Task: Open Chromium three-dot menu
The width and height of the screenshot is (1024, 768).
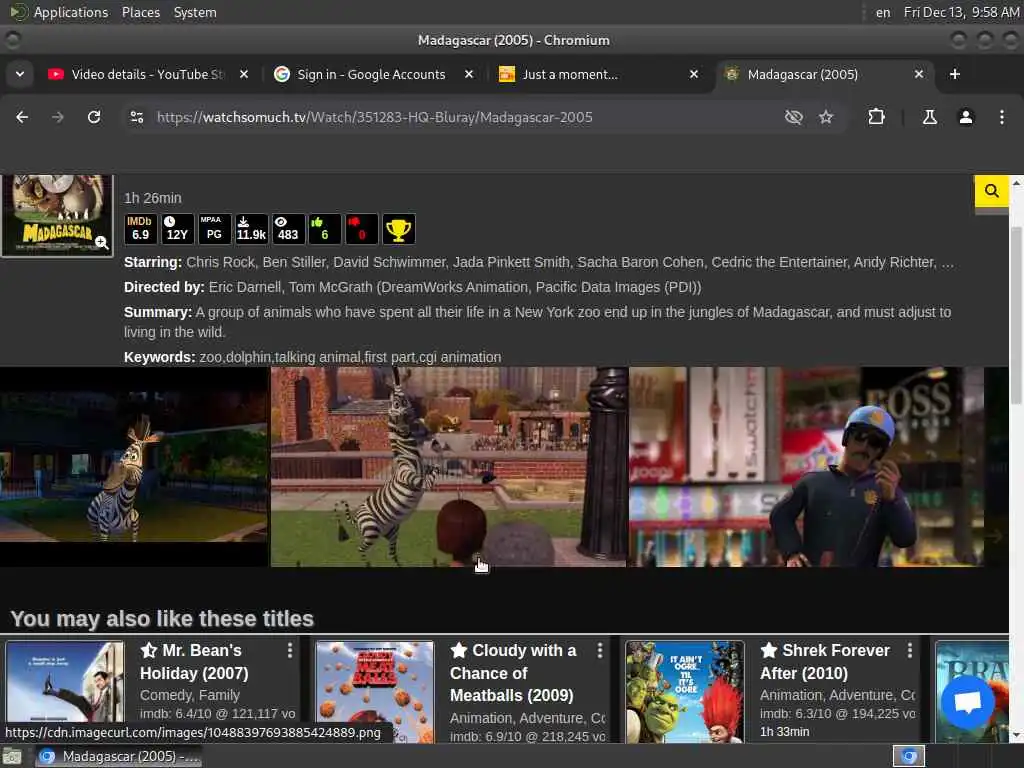Action: [x=1002, y=117]
